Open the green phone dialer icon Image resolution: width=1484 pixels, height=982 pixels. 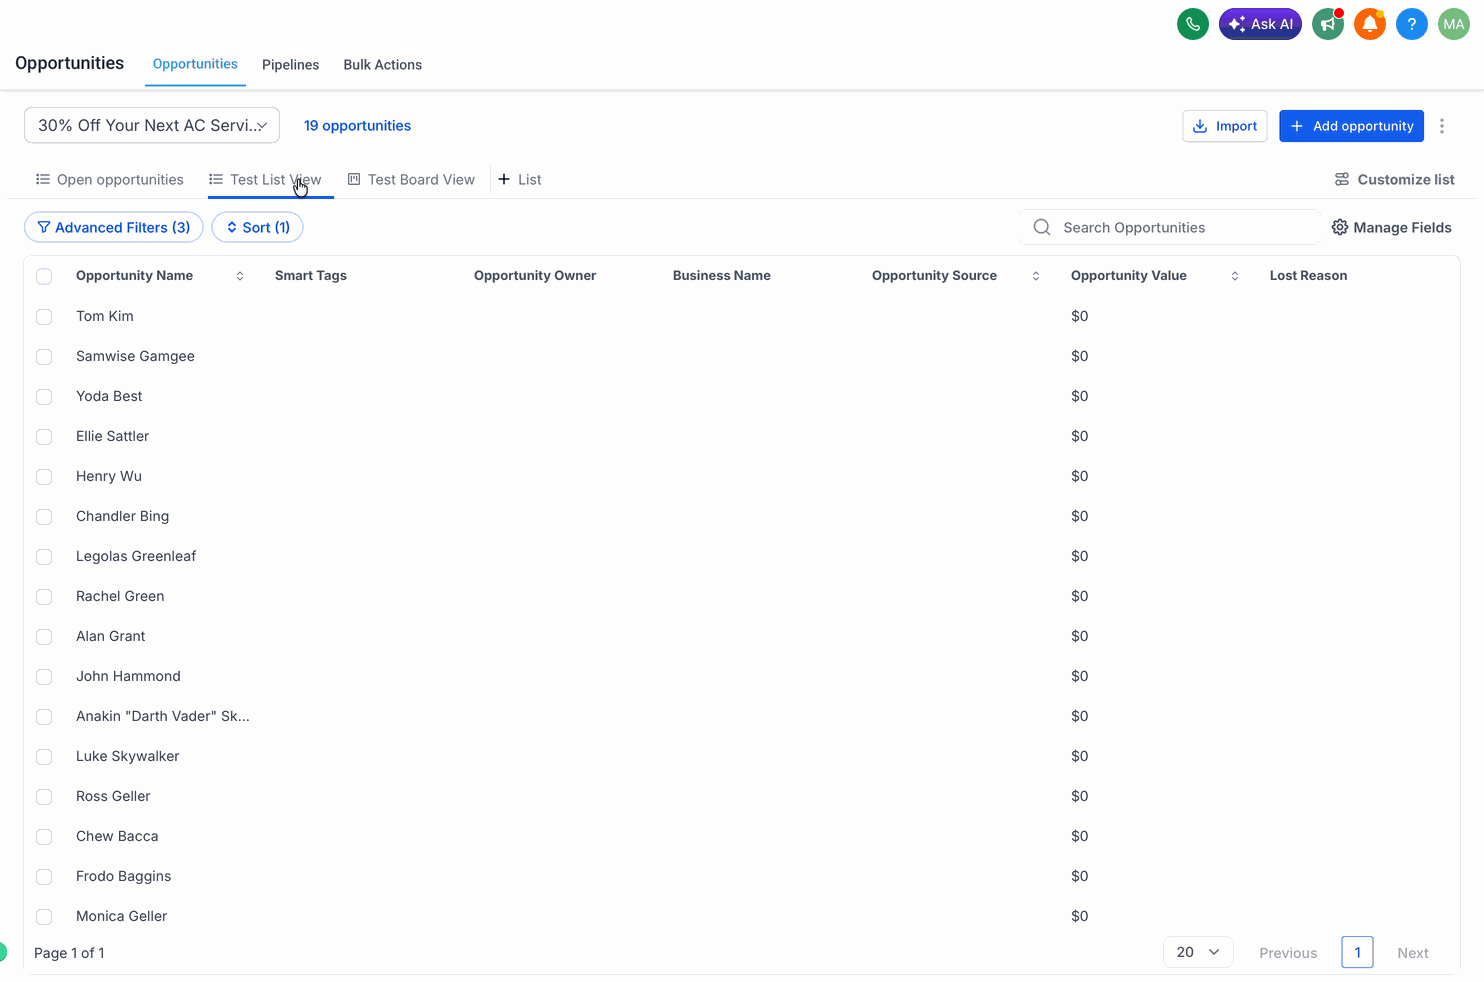pyautogui.click(x=1193, y=24)
